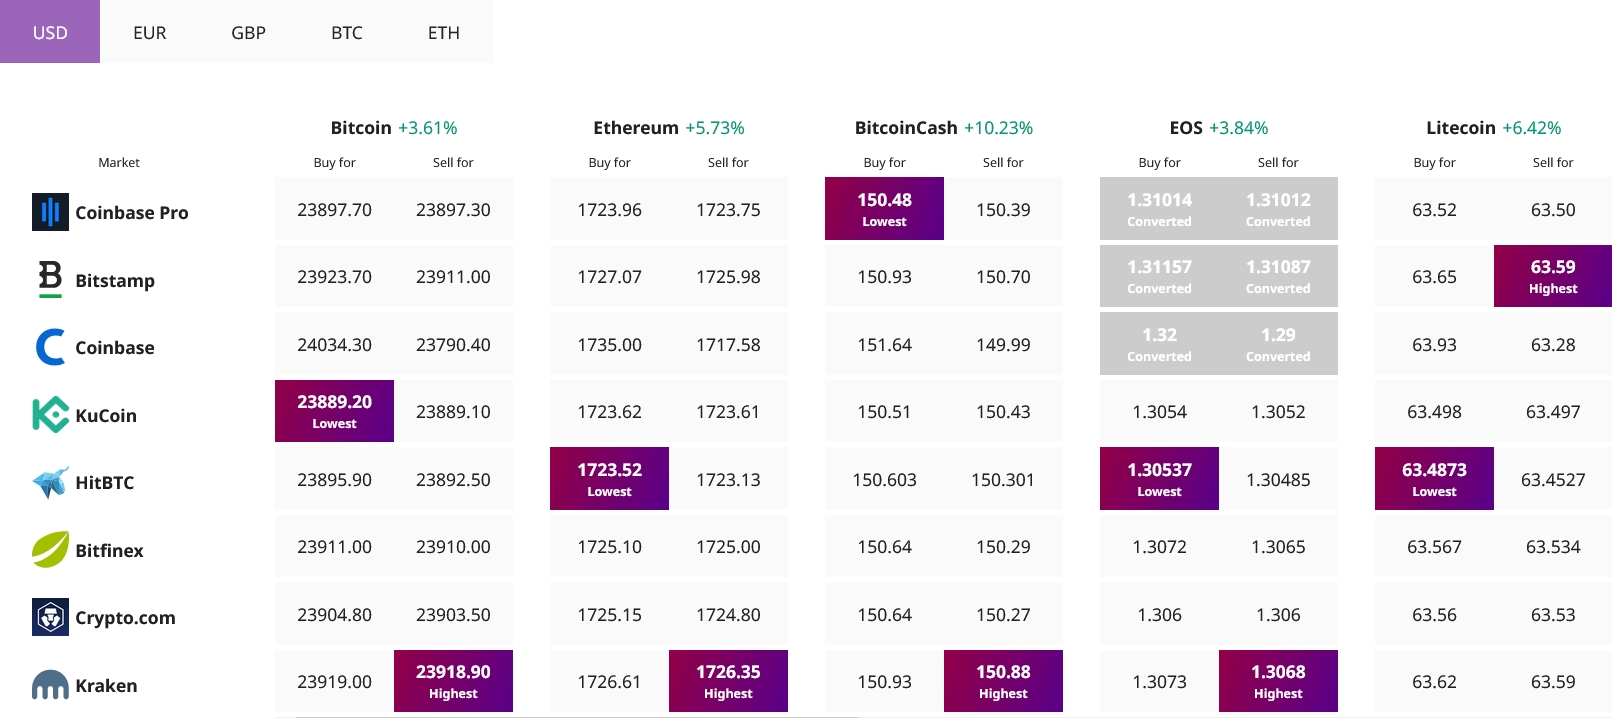Viewport: 1612px width, 718px height.
Task: Click Coinbase Ethereum sell price 1717.58
Action: [x=728, y=344]
